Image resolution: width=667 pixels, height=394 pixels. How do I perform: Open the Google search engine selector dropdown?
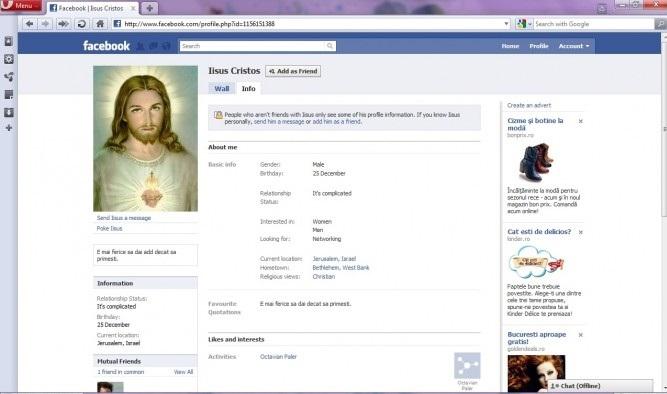coord(524,24)
